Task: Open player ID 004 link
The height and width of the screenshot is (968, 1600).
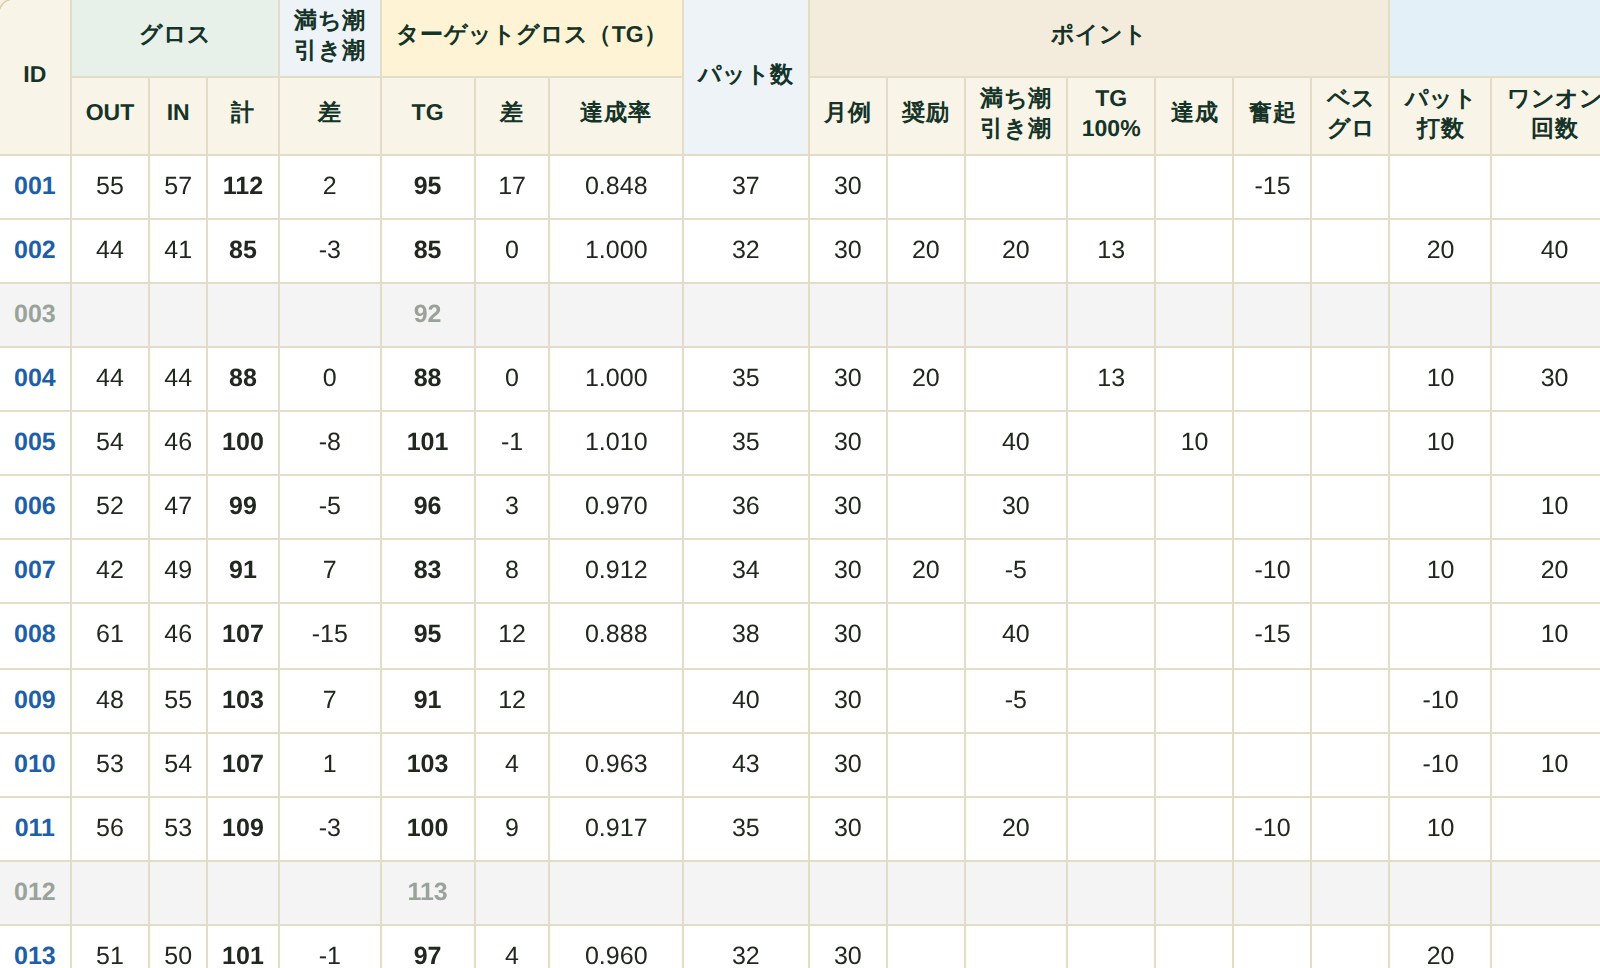Action: tap(35, 378)
